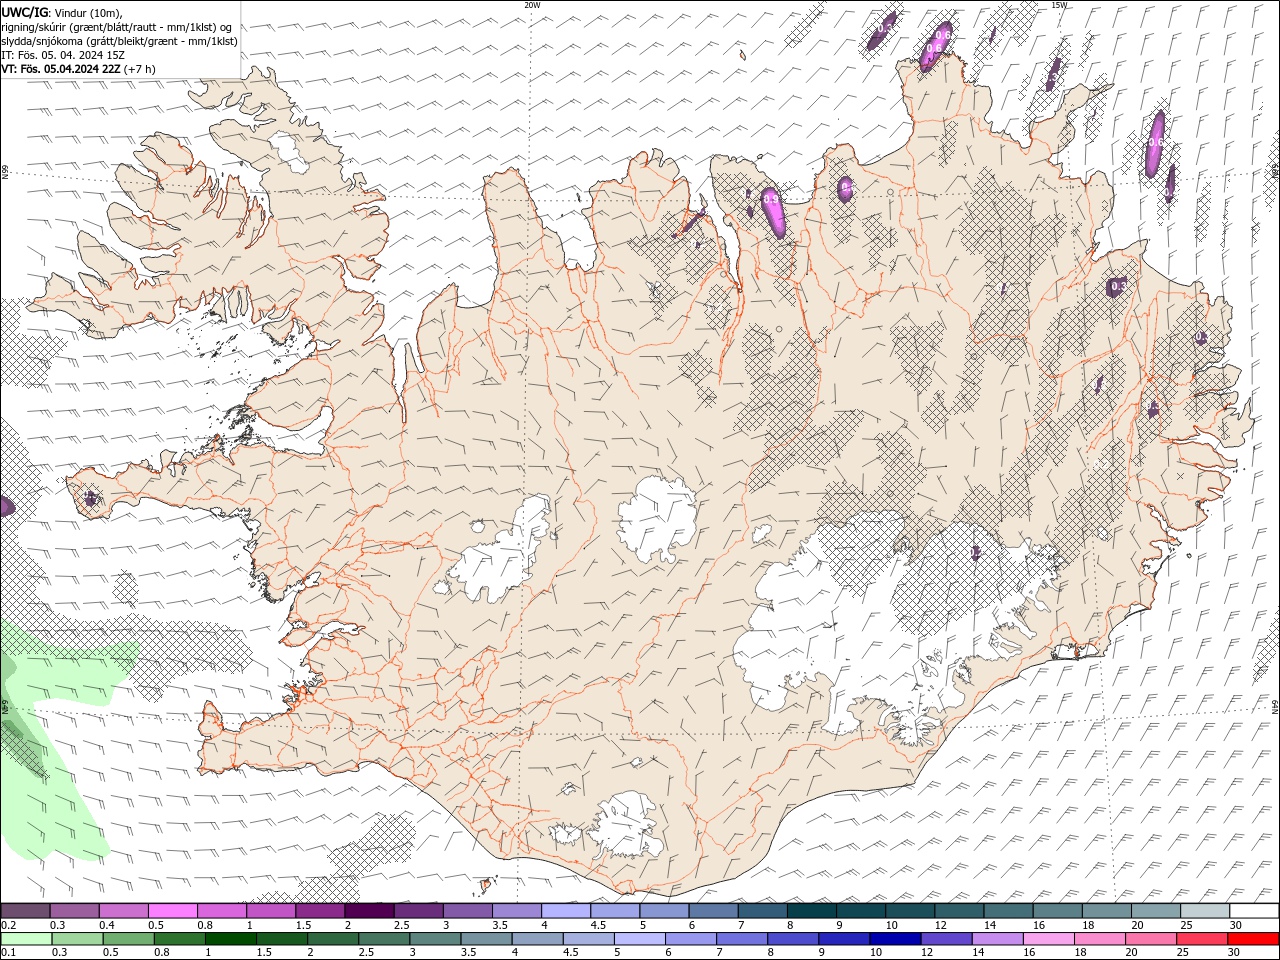Click the upper legend swatch labeled 16
Viewport: 1280px width, 960px height.
(x=1056, y=911)
